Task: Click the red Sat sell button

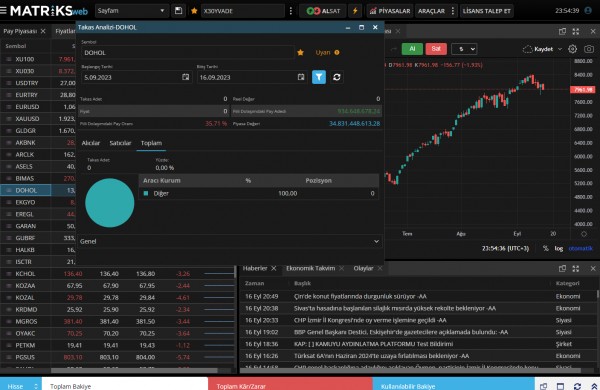Action: click(x=436, y=49)
